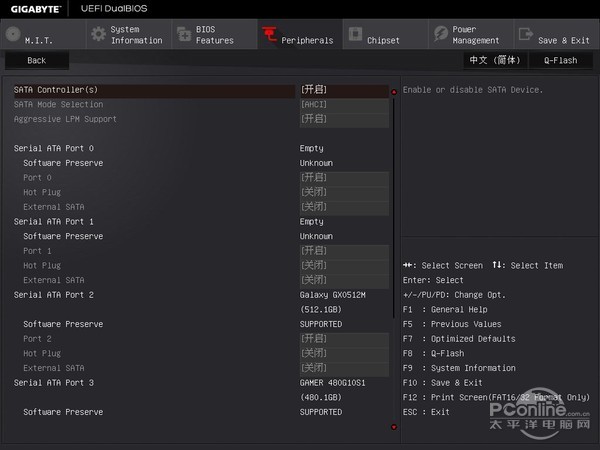
Task: Click the System Information gear icon
Action: [x=98, y=35]
